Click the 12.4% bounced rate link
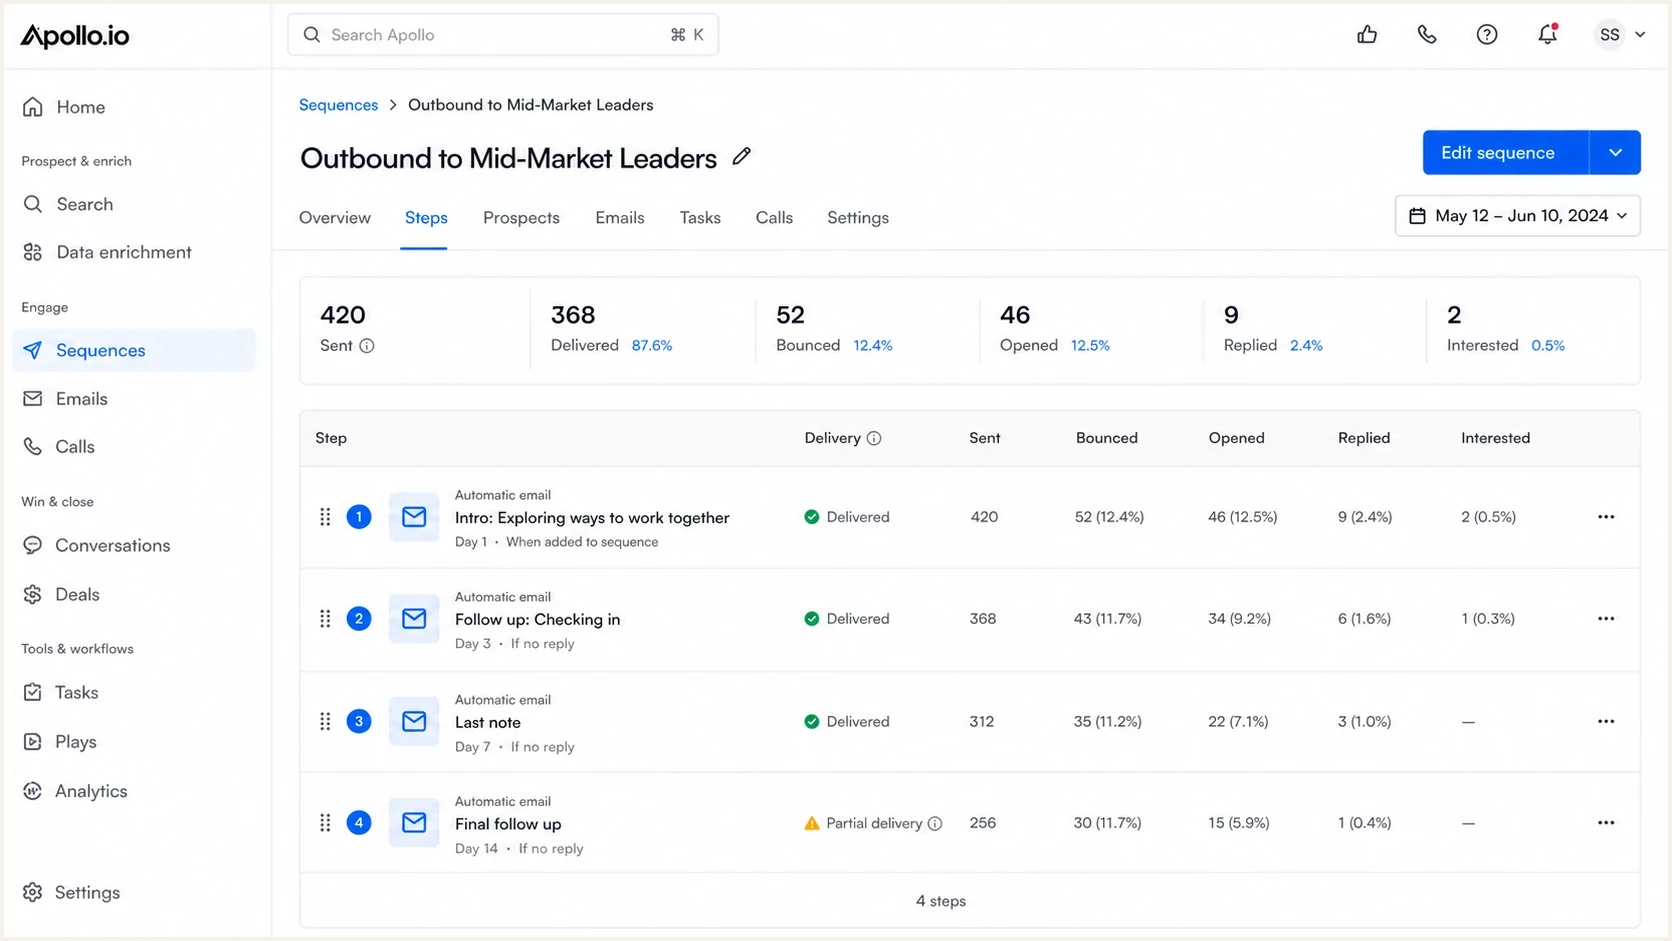1672x941 pixels. click(873, 346)
